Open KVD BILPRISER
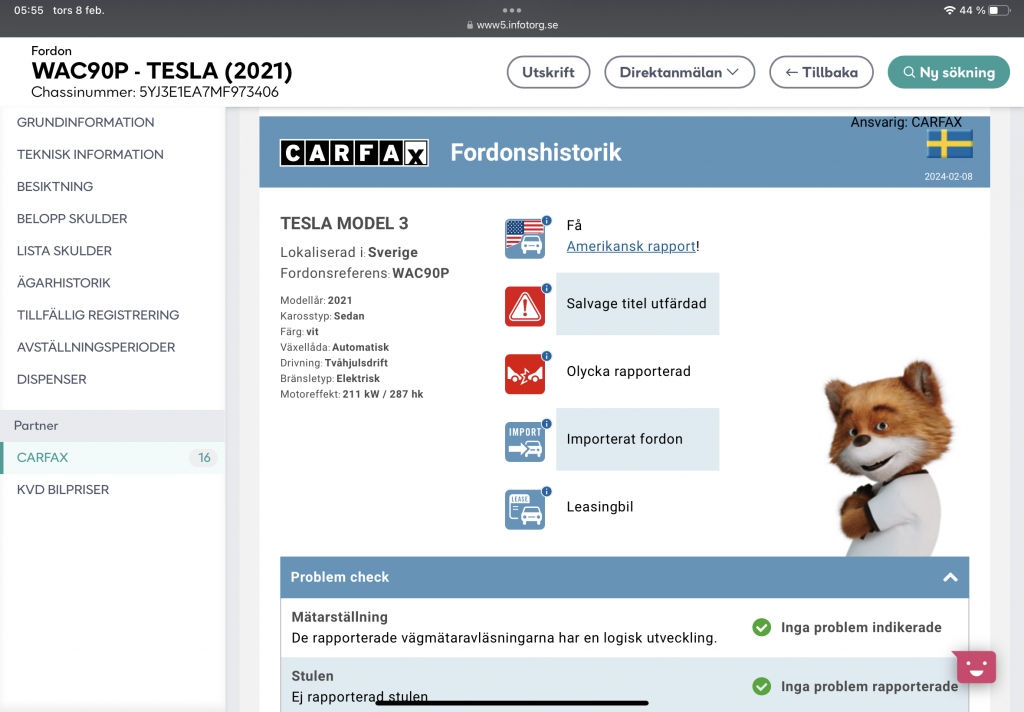This screenshot has width=1024, height=712. click(x=63, y=489)
